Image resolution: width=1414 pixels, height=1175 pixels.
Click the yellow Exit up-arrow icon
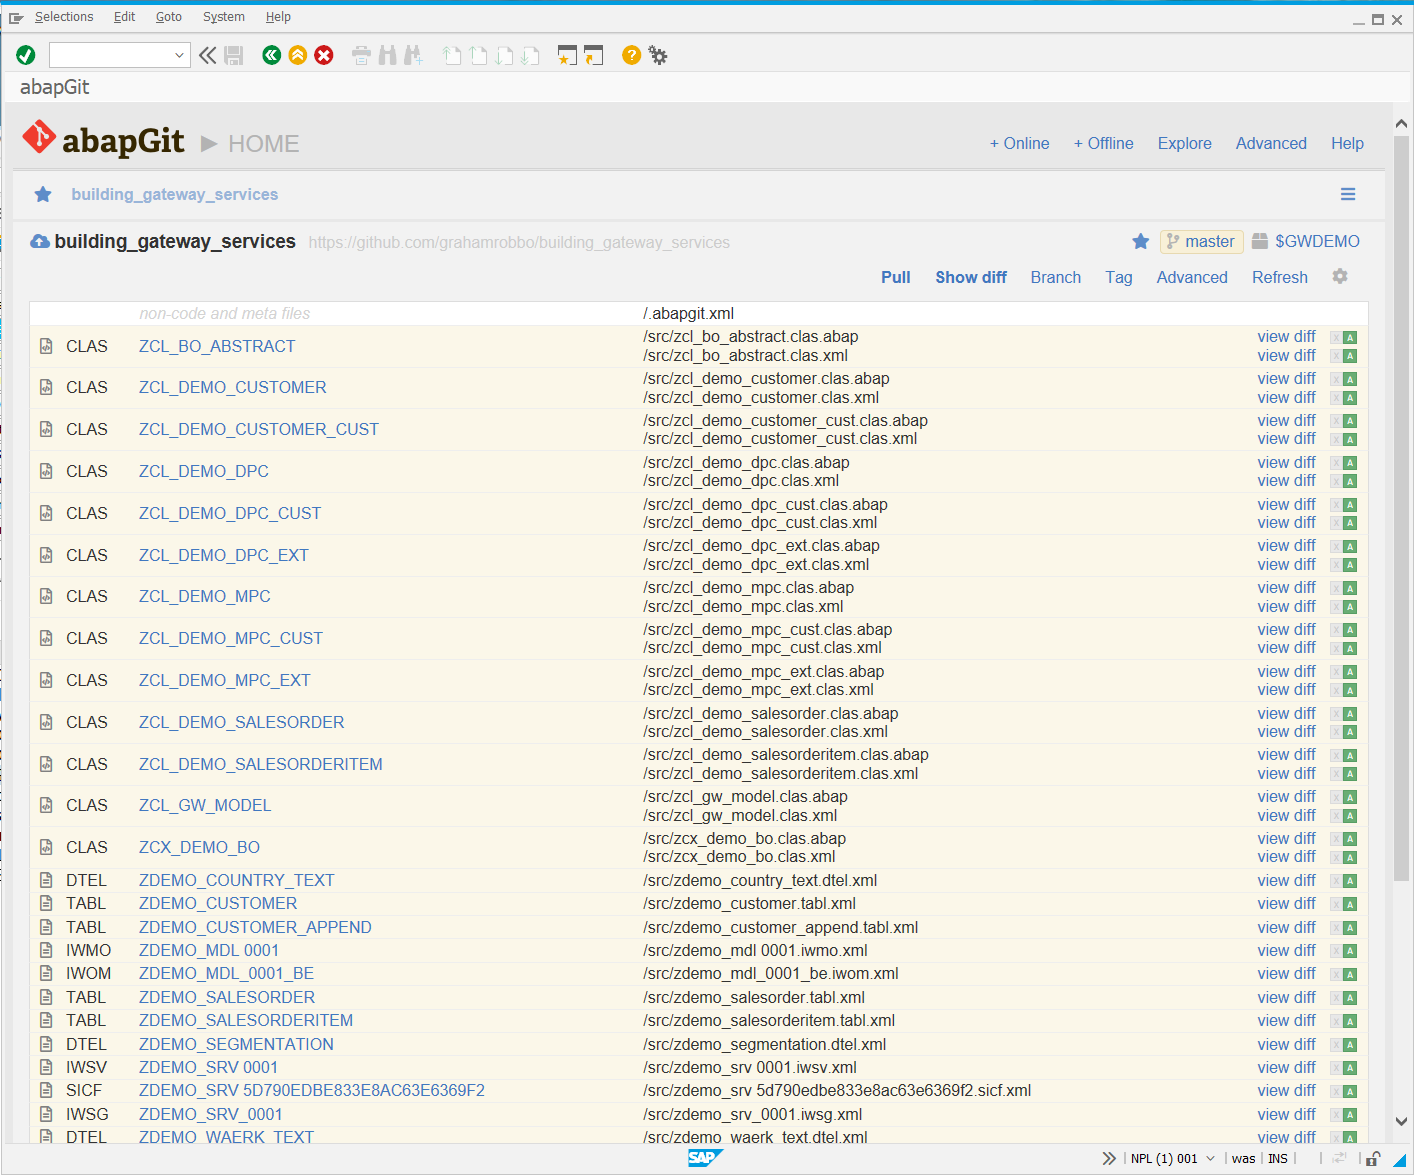click(297, 55)
